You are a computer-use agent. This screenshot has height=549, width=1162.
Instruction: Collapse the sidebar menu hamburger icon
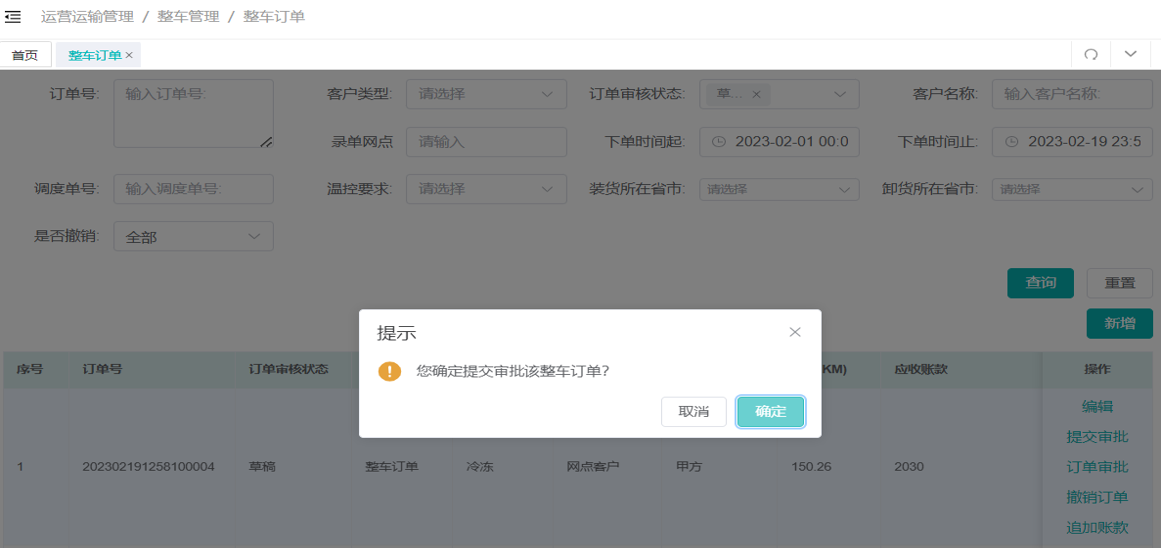pyautogui.click(x=13, y=16)
